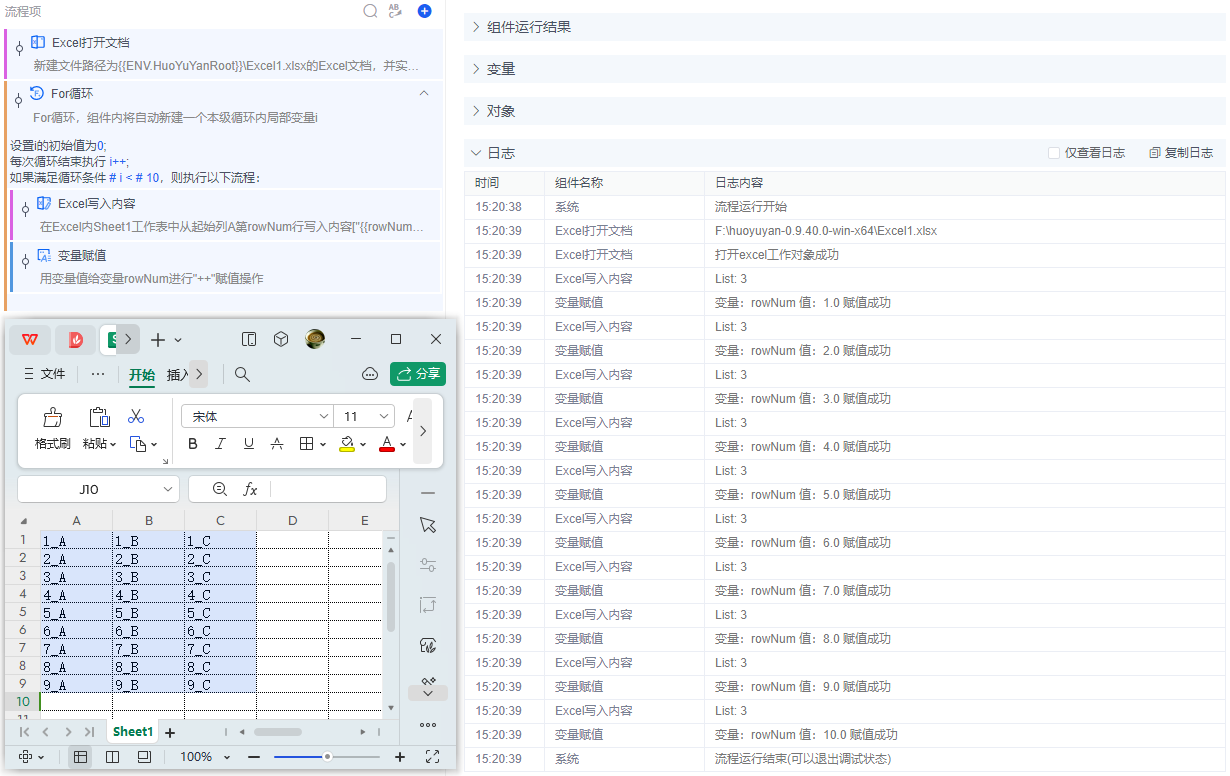
Task: Click the strikethrough formatting icon
Action: [x=277, y=444]
